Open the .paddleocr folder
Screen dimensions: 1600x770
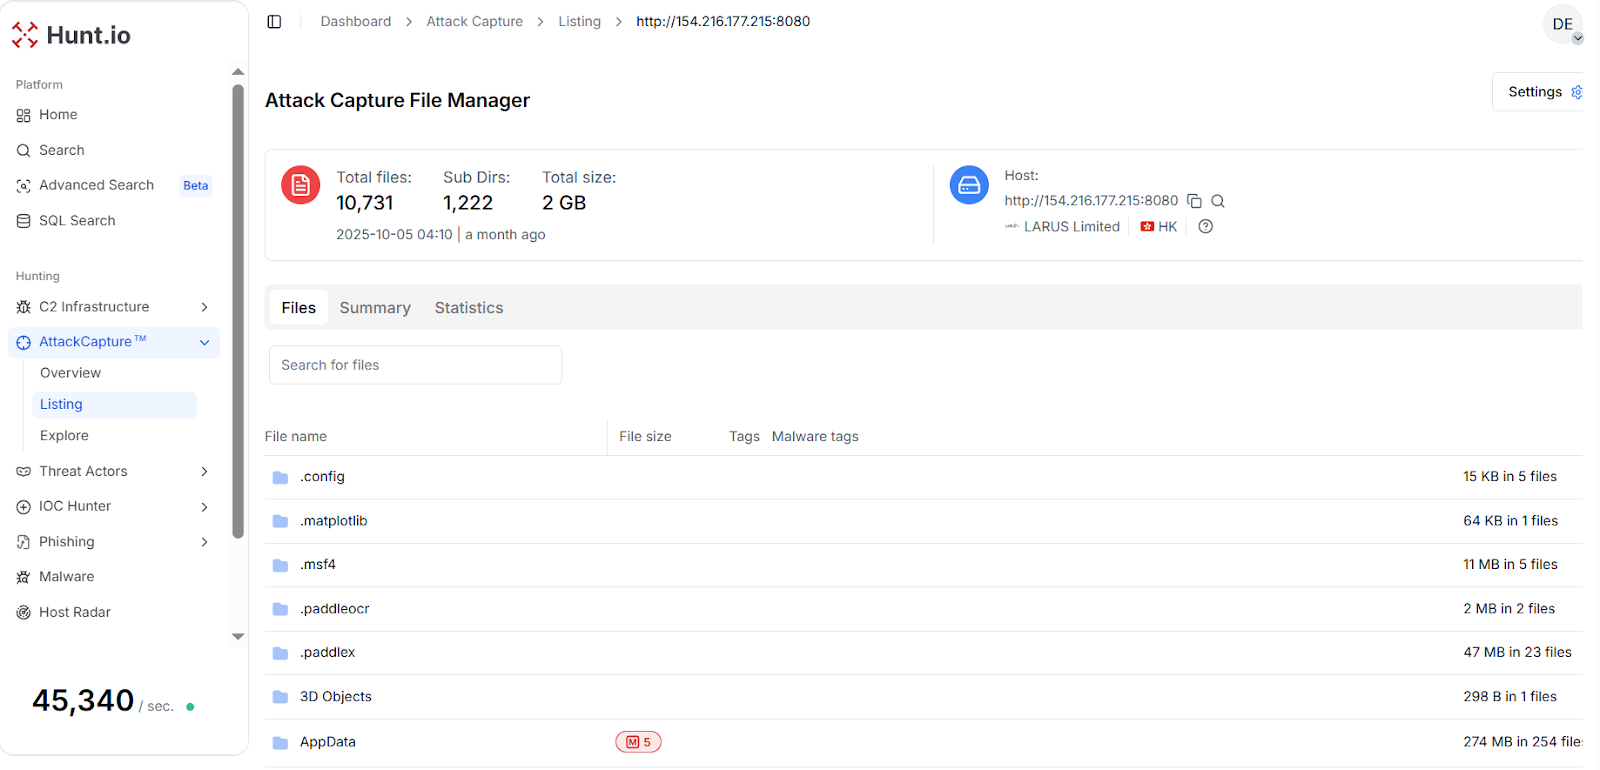click(x=335, y=609)
